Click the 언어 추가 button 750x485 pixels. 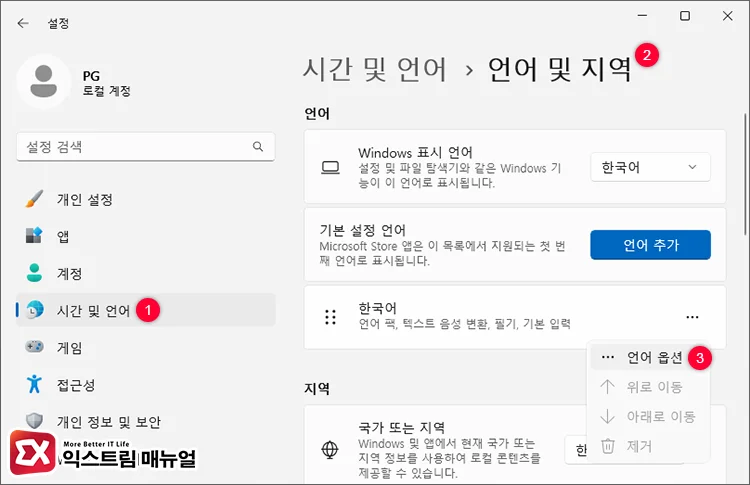click(650, 245)
